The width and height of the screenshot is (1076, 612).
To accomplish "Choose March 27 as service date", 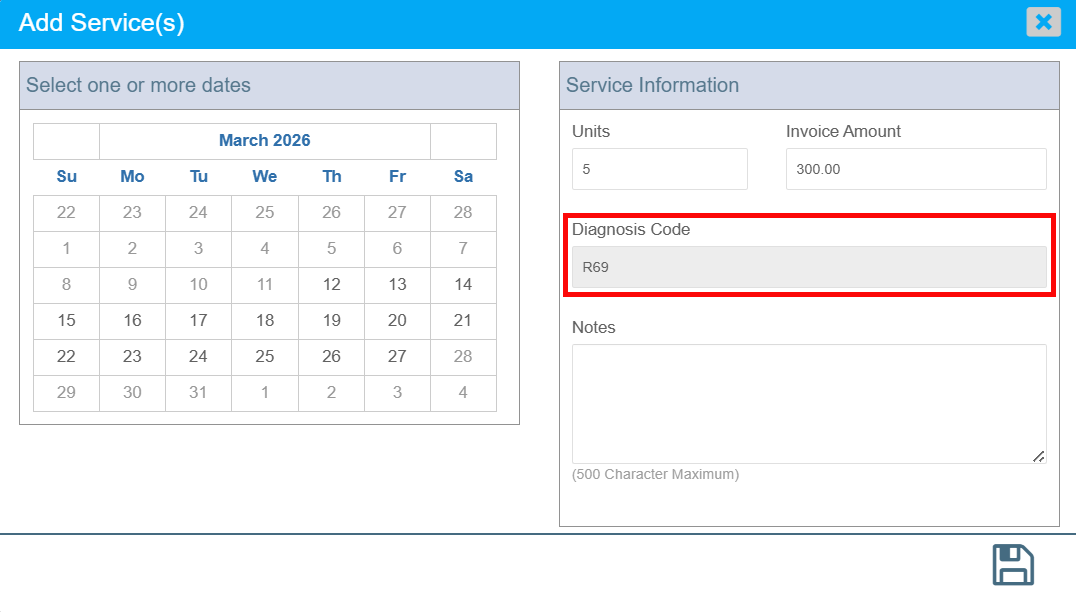I will (397, 357).
